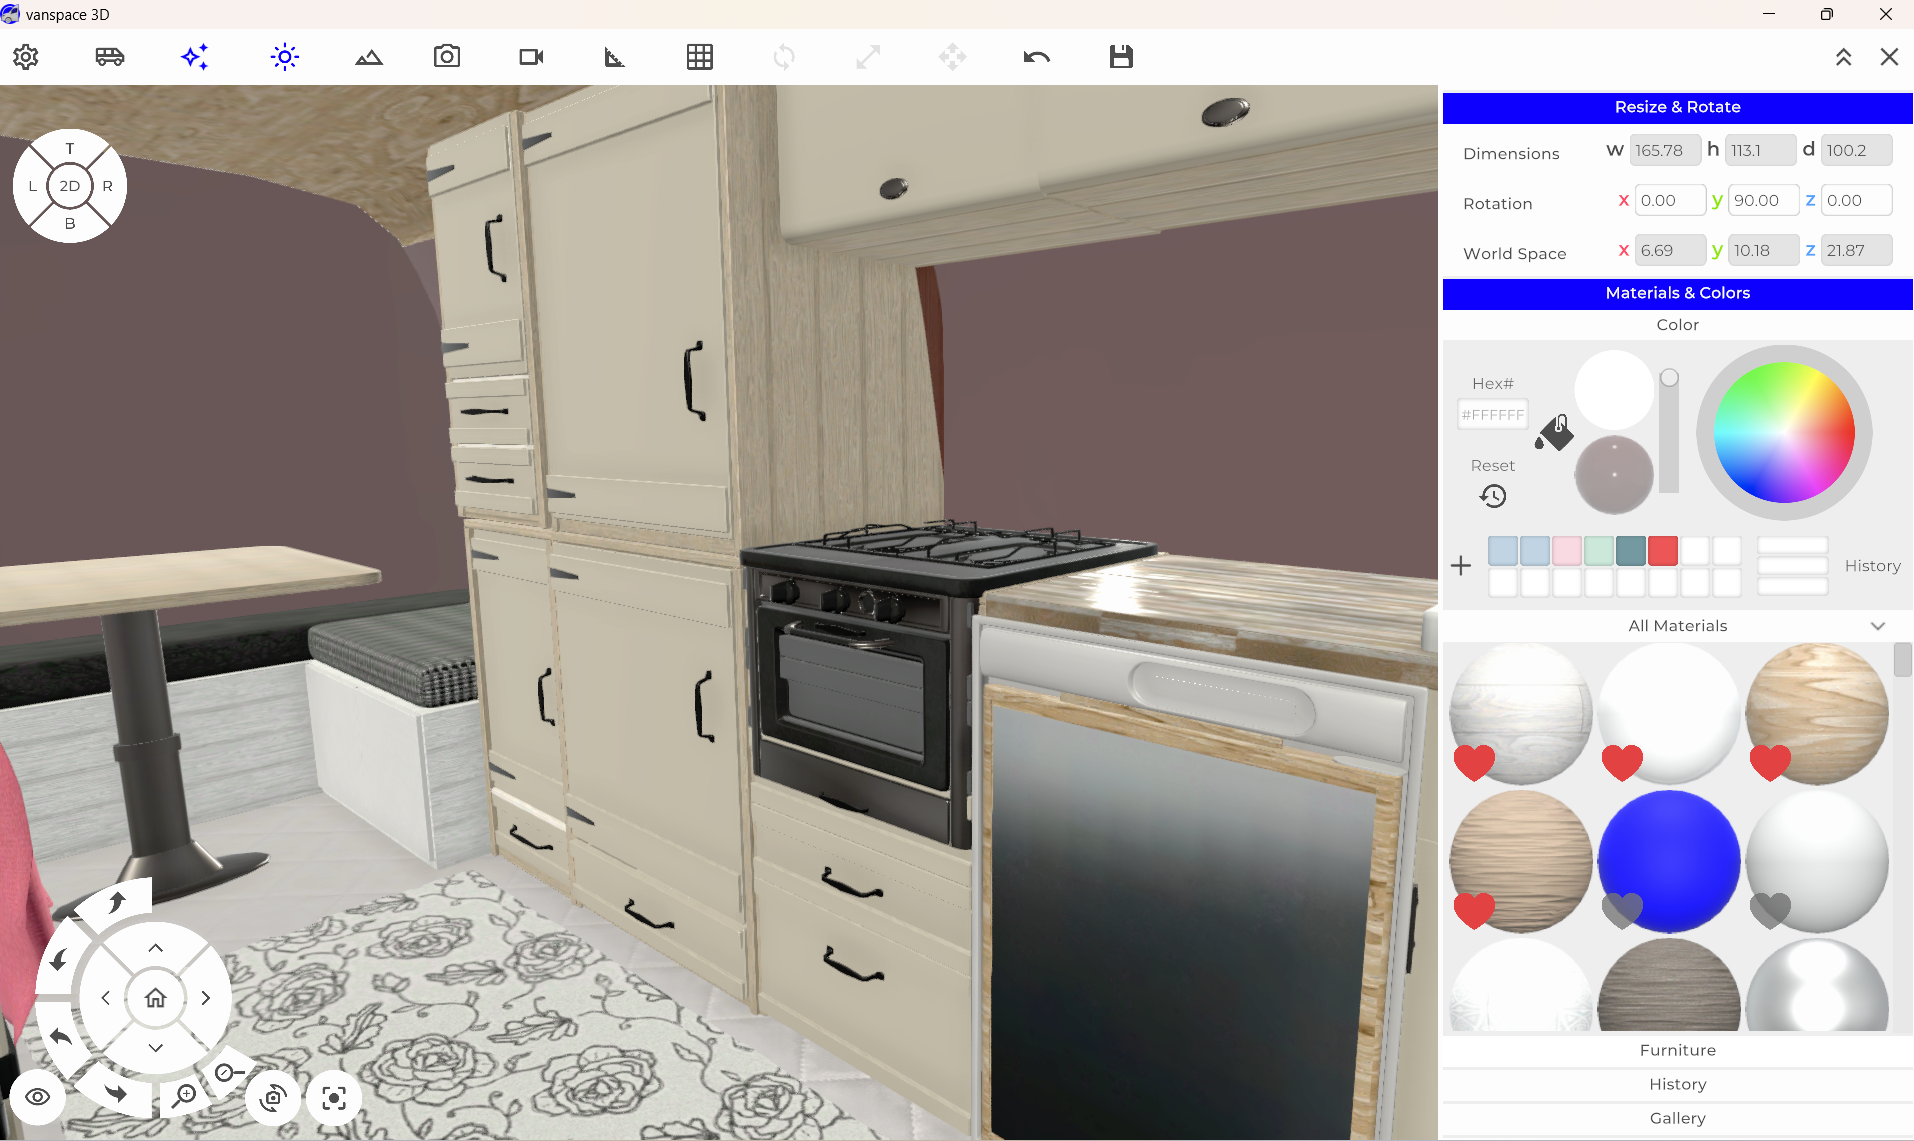Viewport: 1914px width, 1141px height.
Task: Click home button in navigation pad
Action: pyautogui.click(x=155, y=997)
